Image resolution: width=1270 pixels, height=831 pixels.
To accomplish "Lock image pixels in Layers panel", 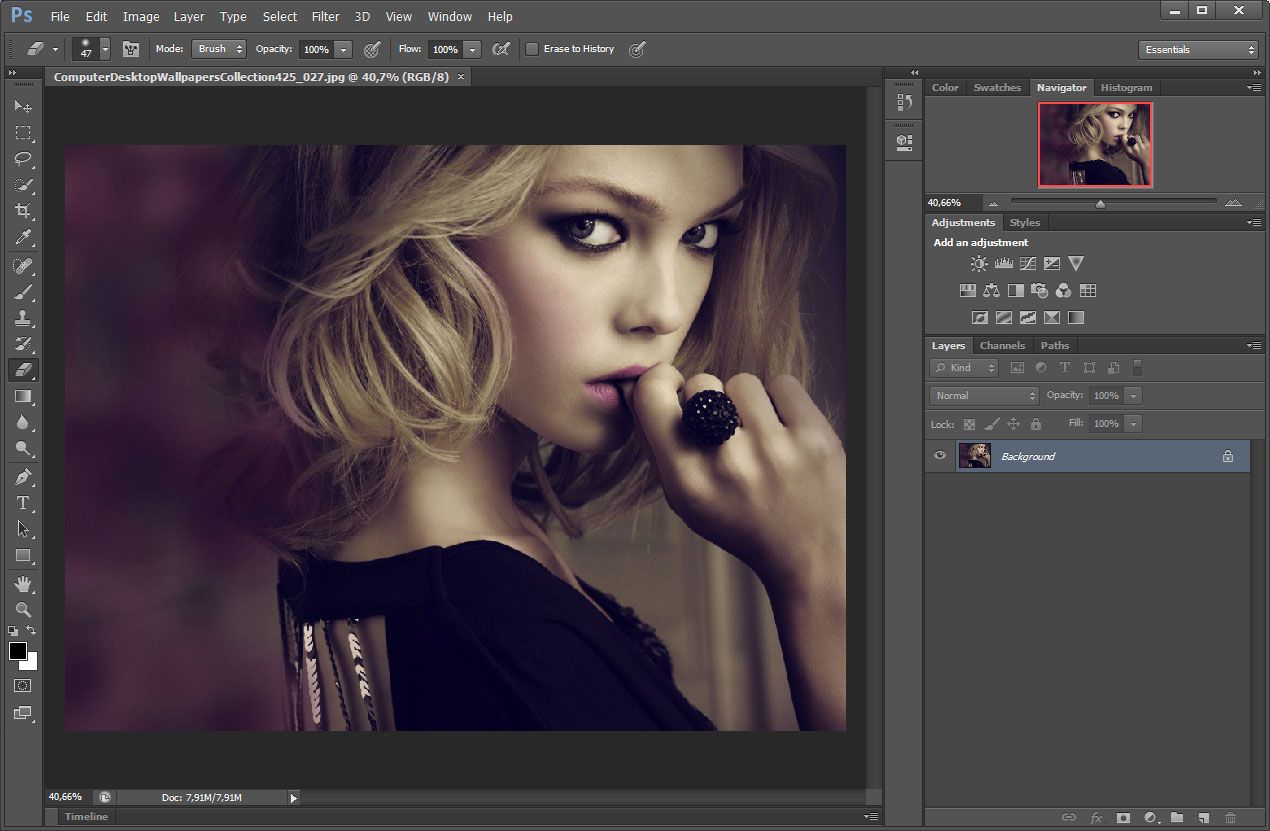I will 991,424.
